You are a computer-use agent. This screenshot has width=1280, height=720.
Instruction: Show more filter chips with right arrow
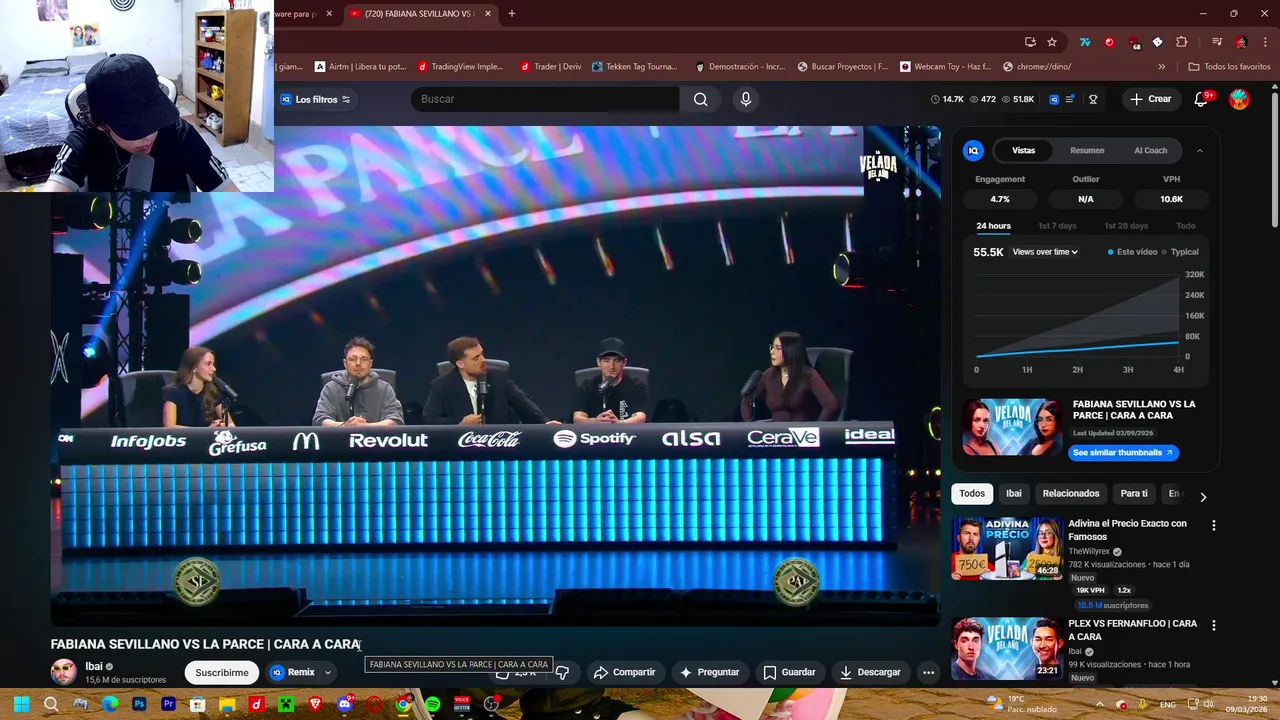point(1203,496)
